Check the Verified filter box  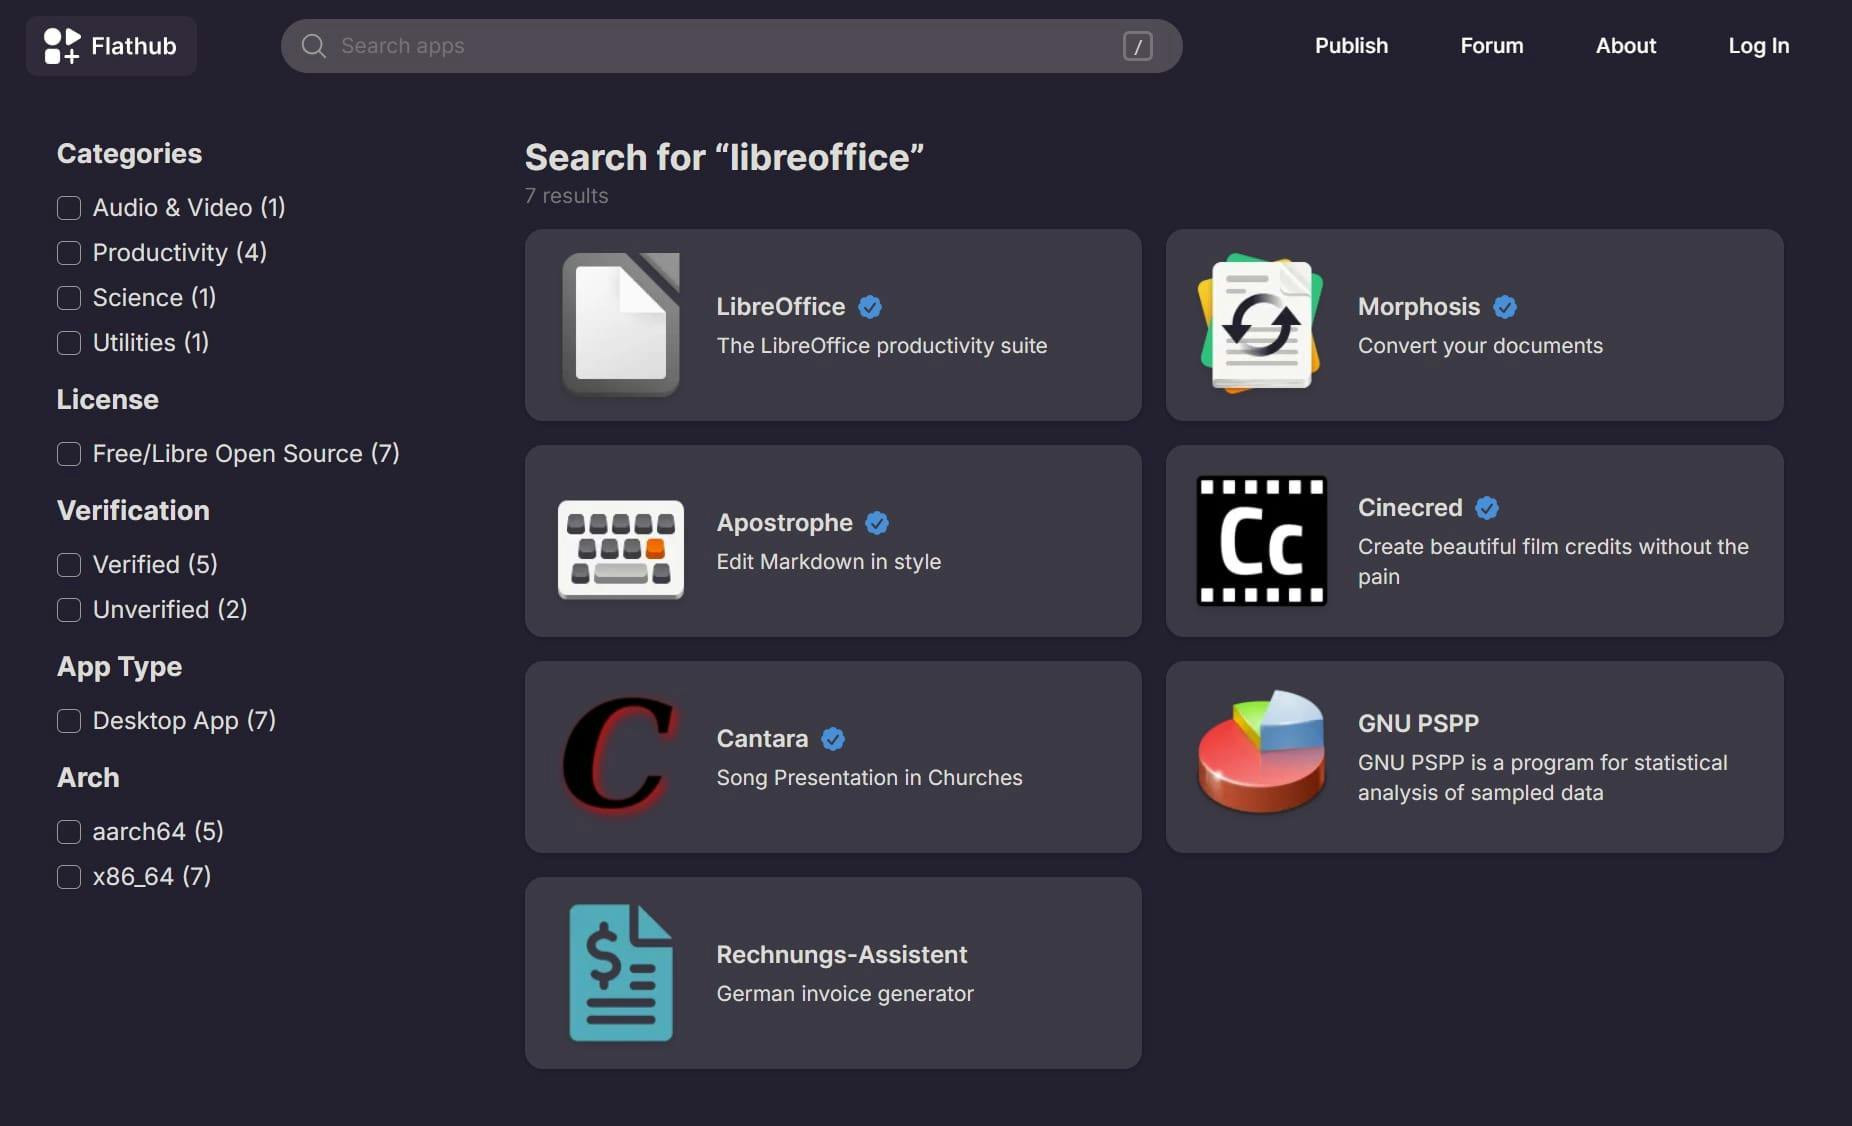69,565
